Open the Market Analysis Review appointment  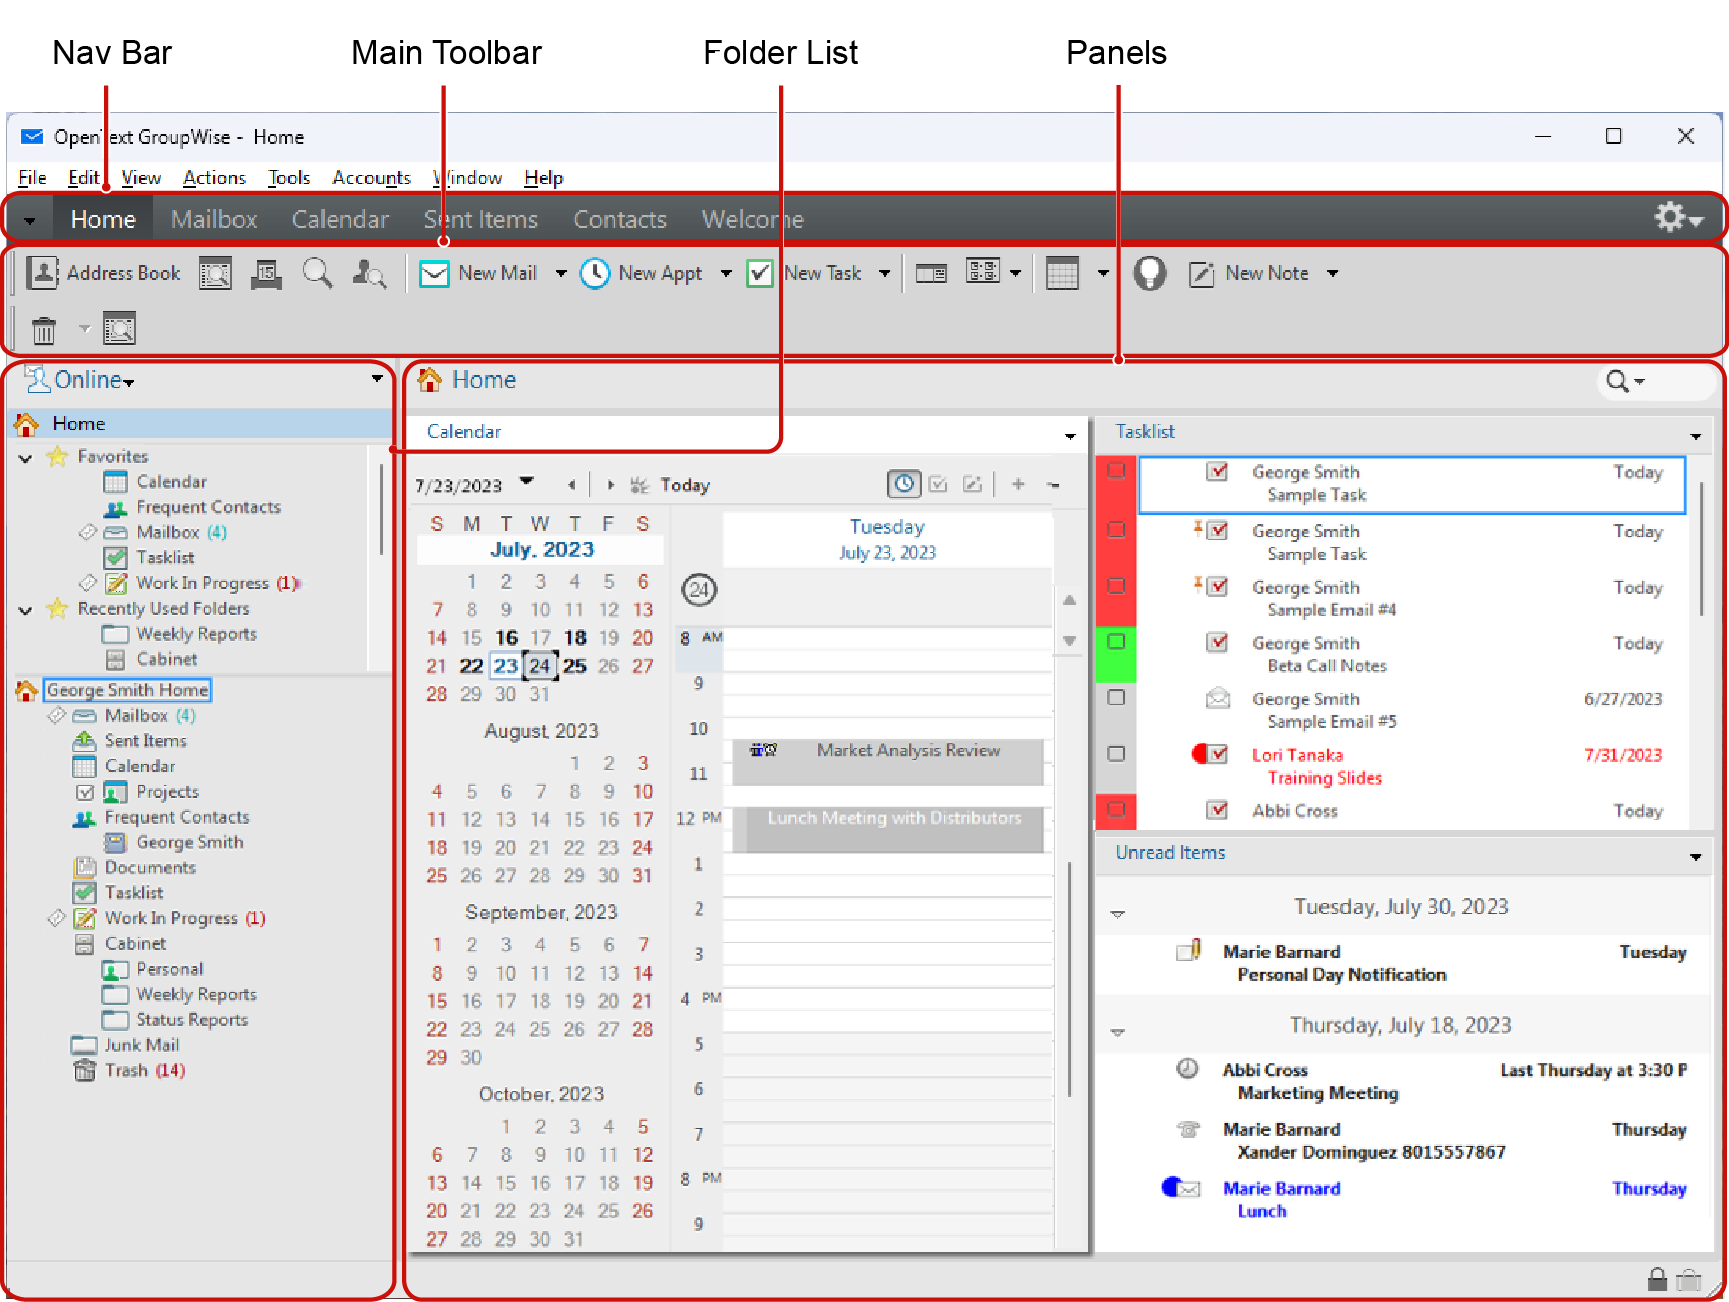tap(888, 761)
